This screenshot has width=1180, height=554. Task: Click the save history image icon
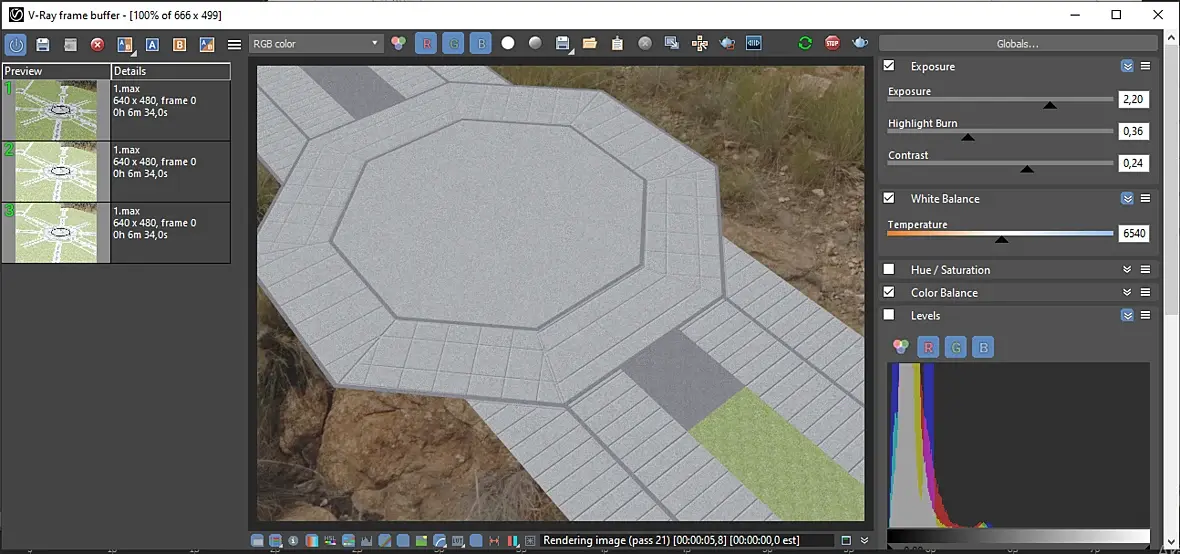(43, 44)
